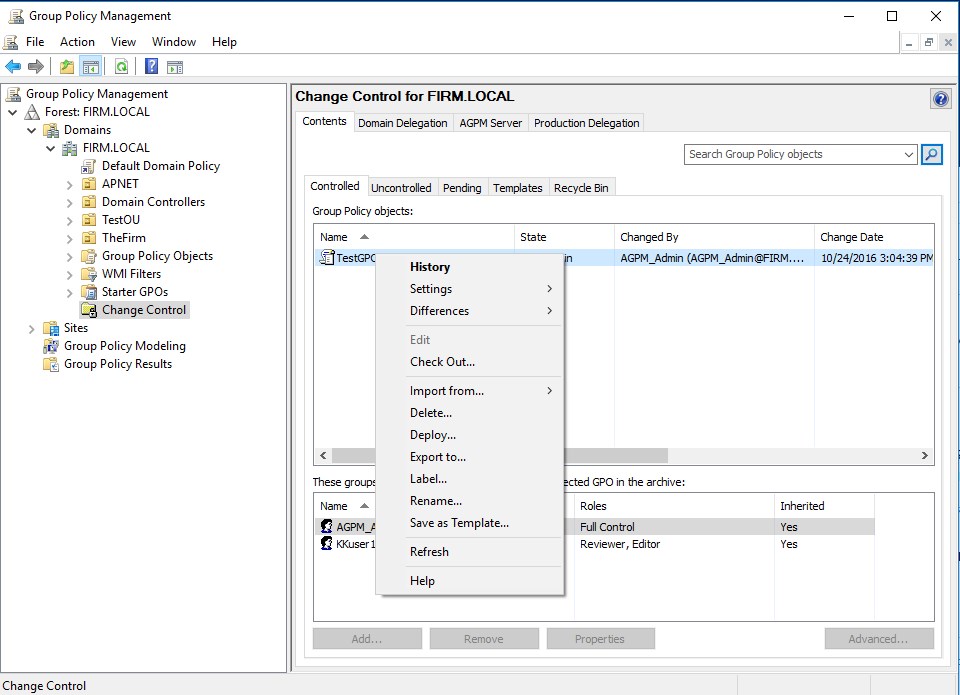960x695 pixels.
Task: Expand the APNET node
Action: point(70,184)
